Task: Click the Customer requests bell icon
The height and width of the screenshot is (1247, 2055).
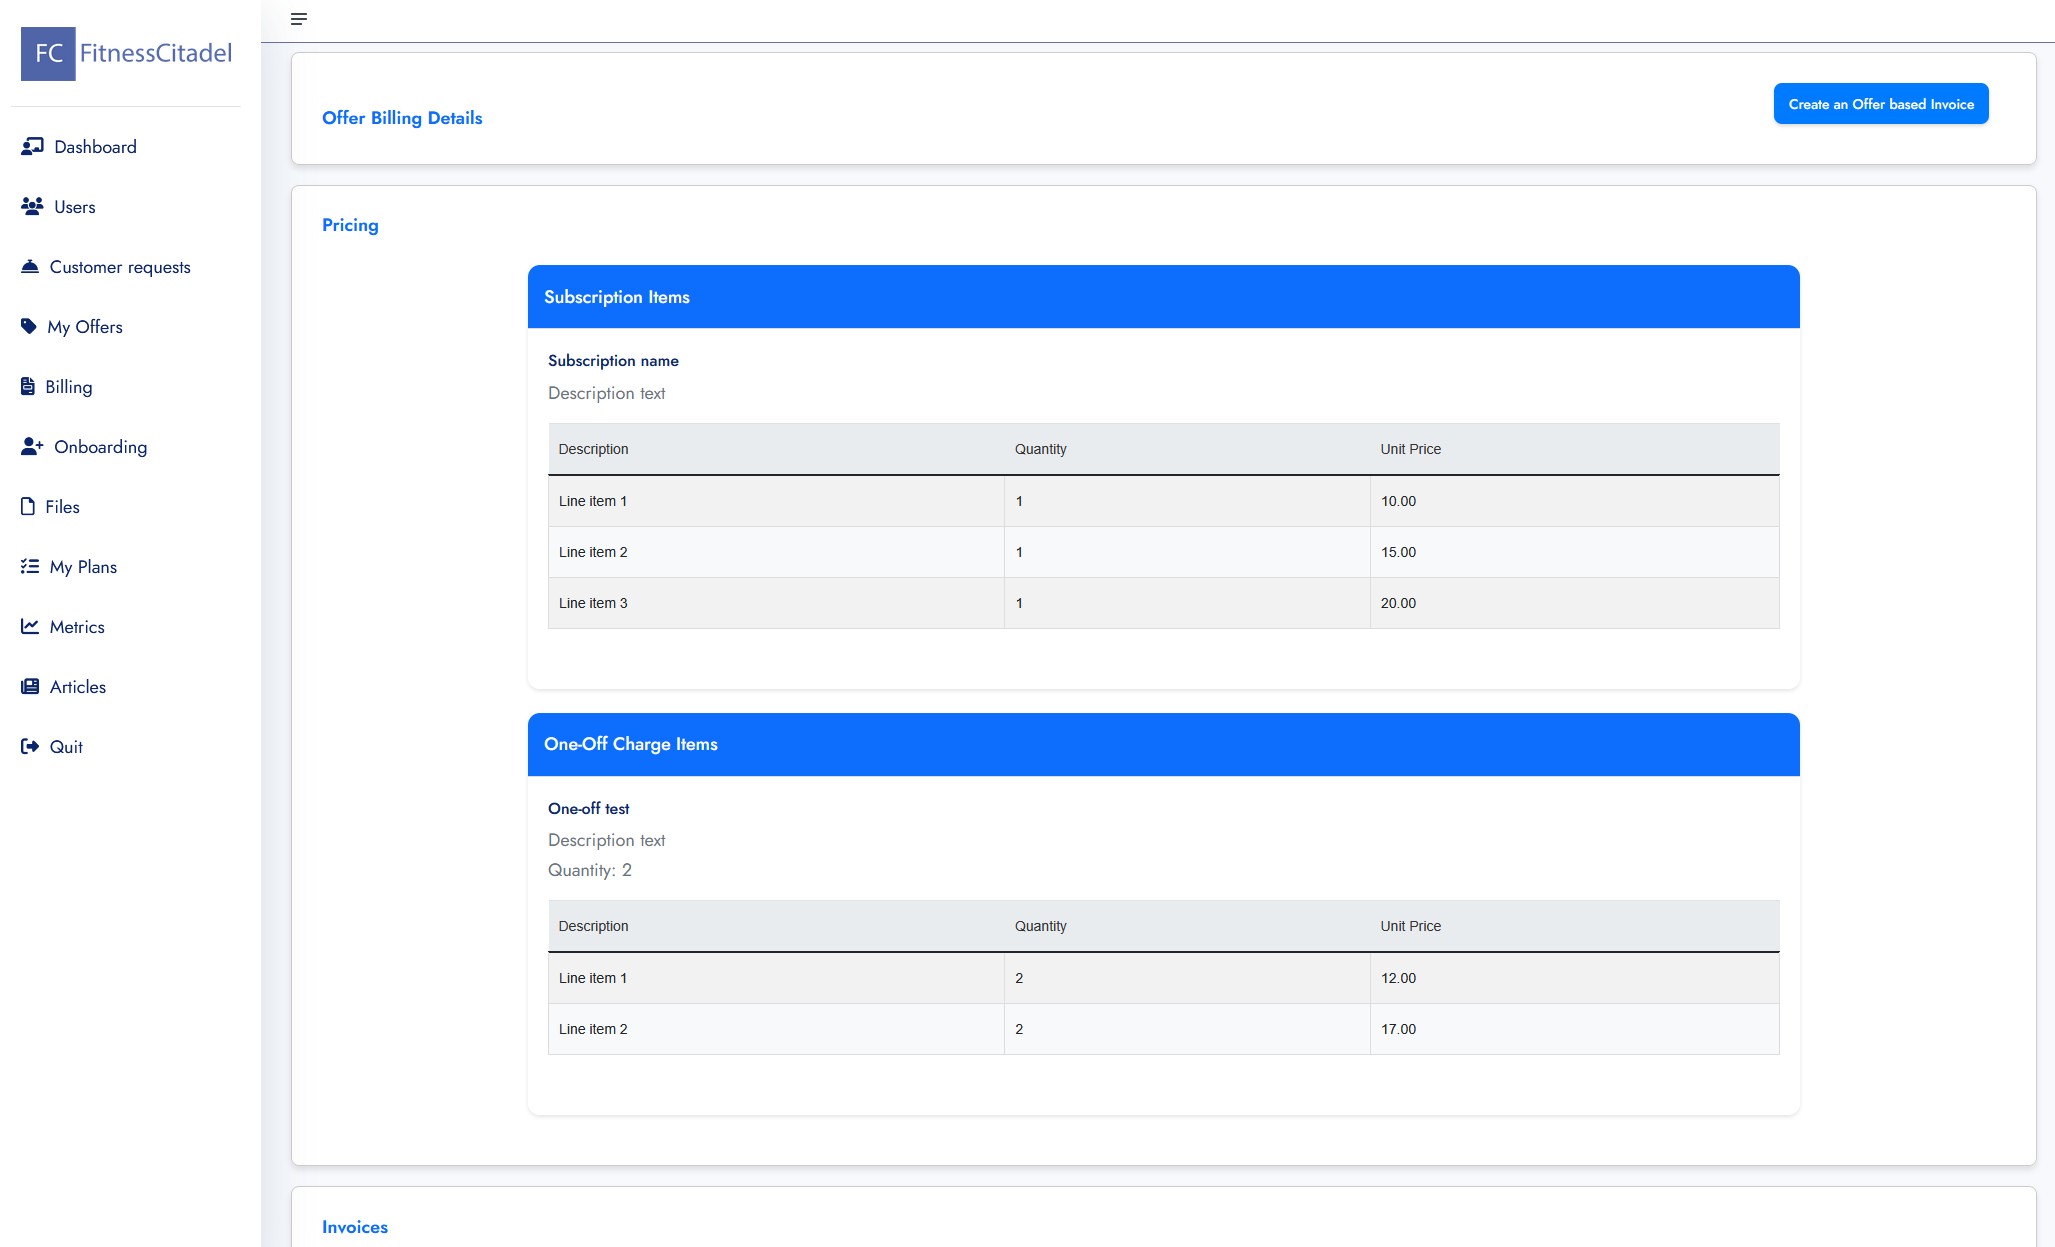Action: pyautogui.click(x=30, y=266)
